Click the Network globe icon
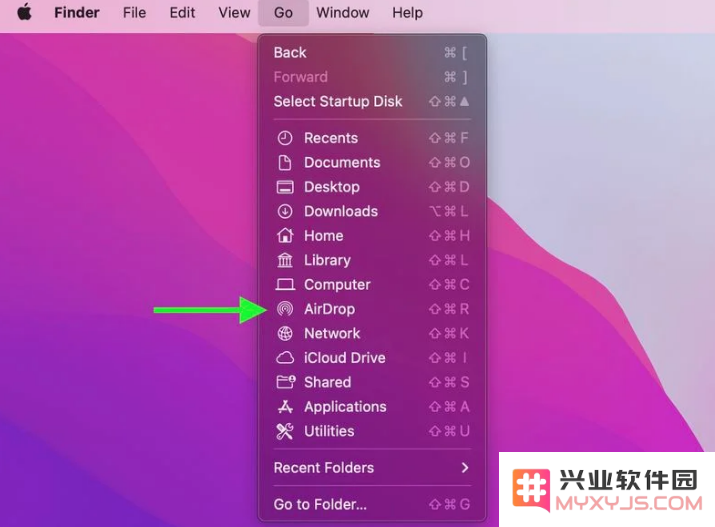 click(x=285, y=333)
